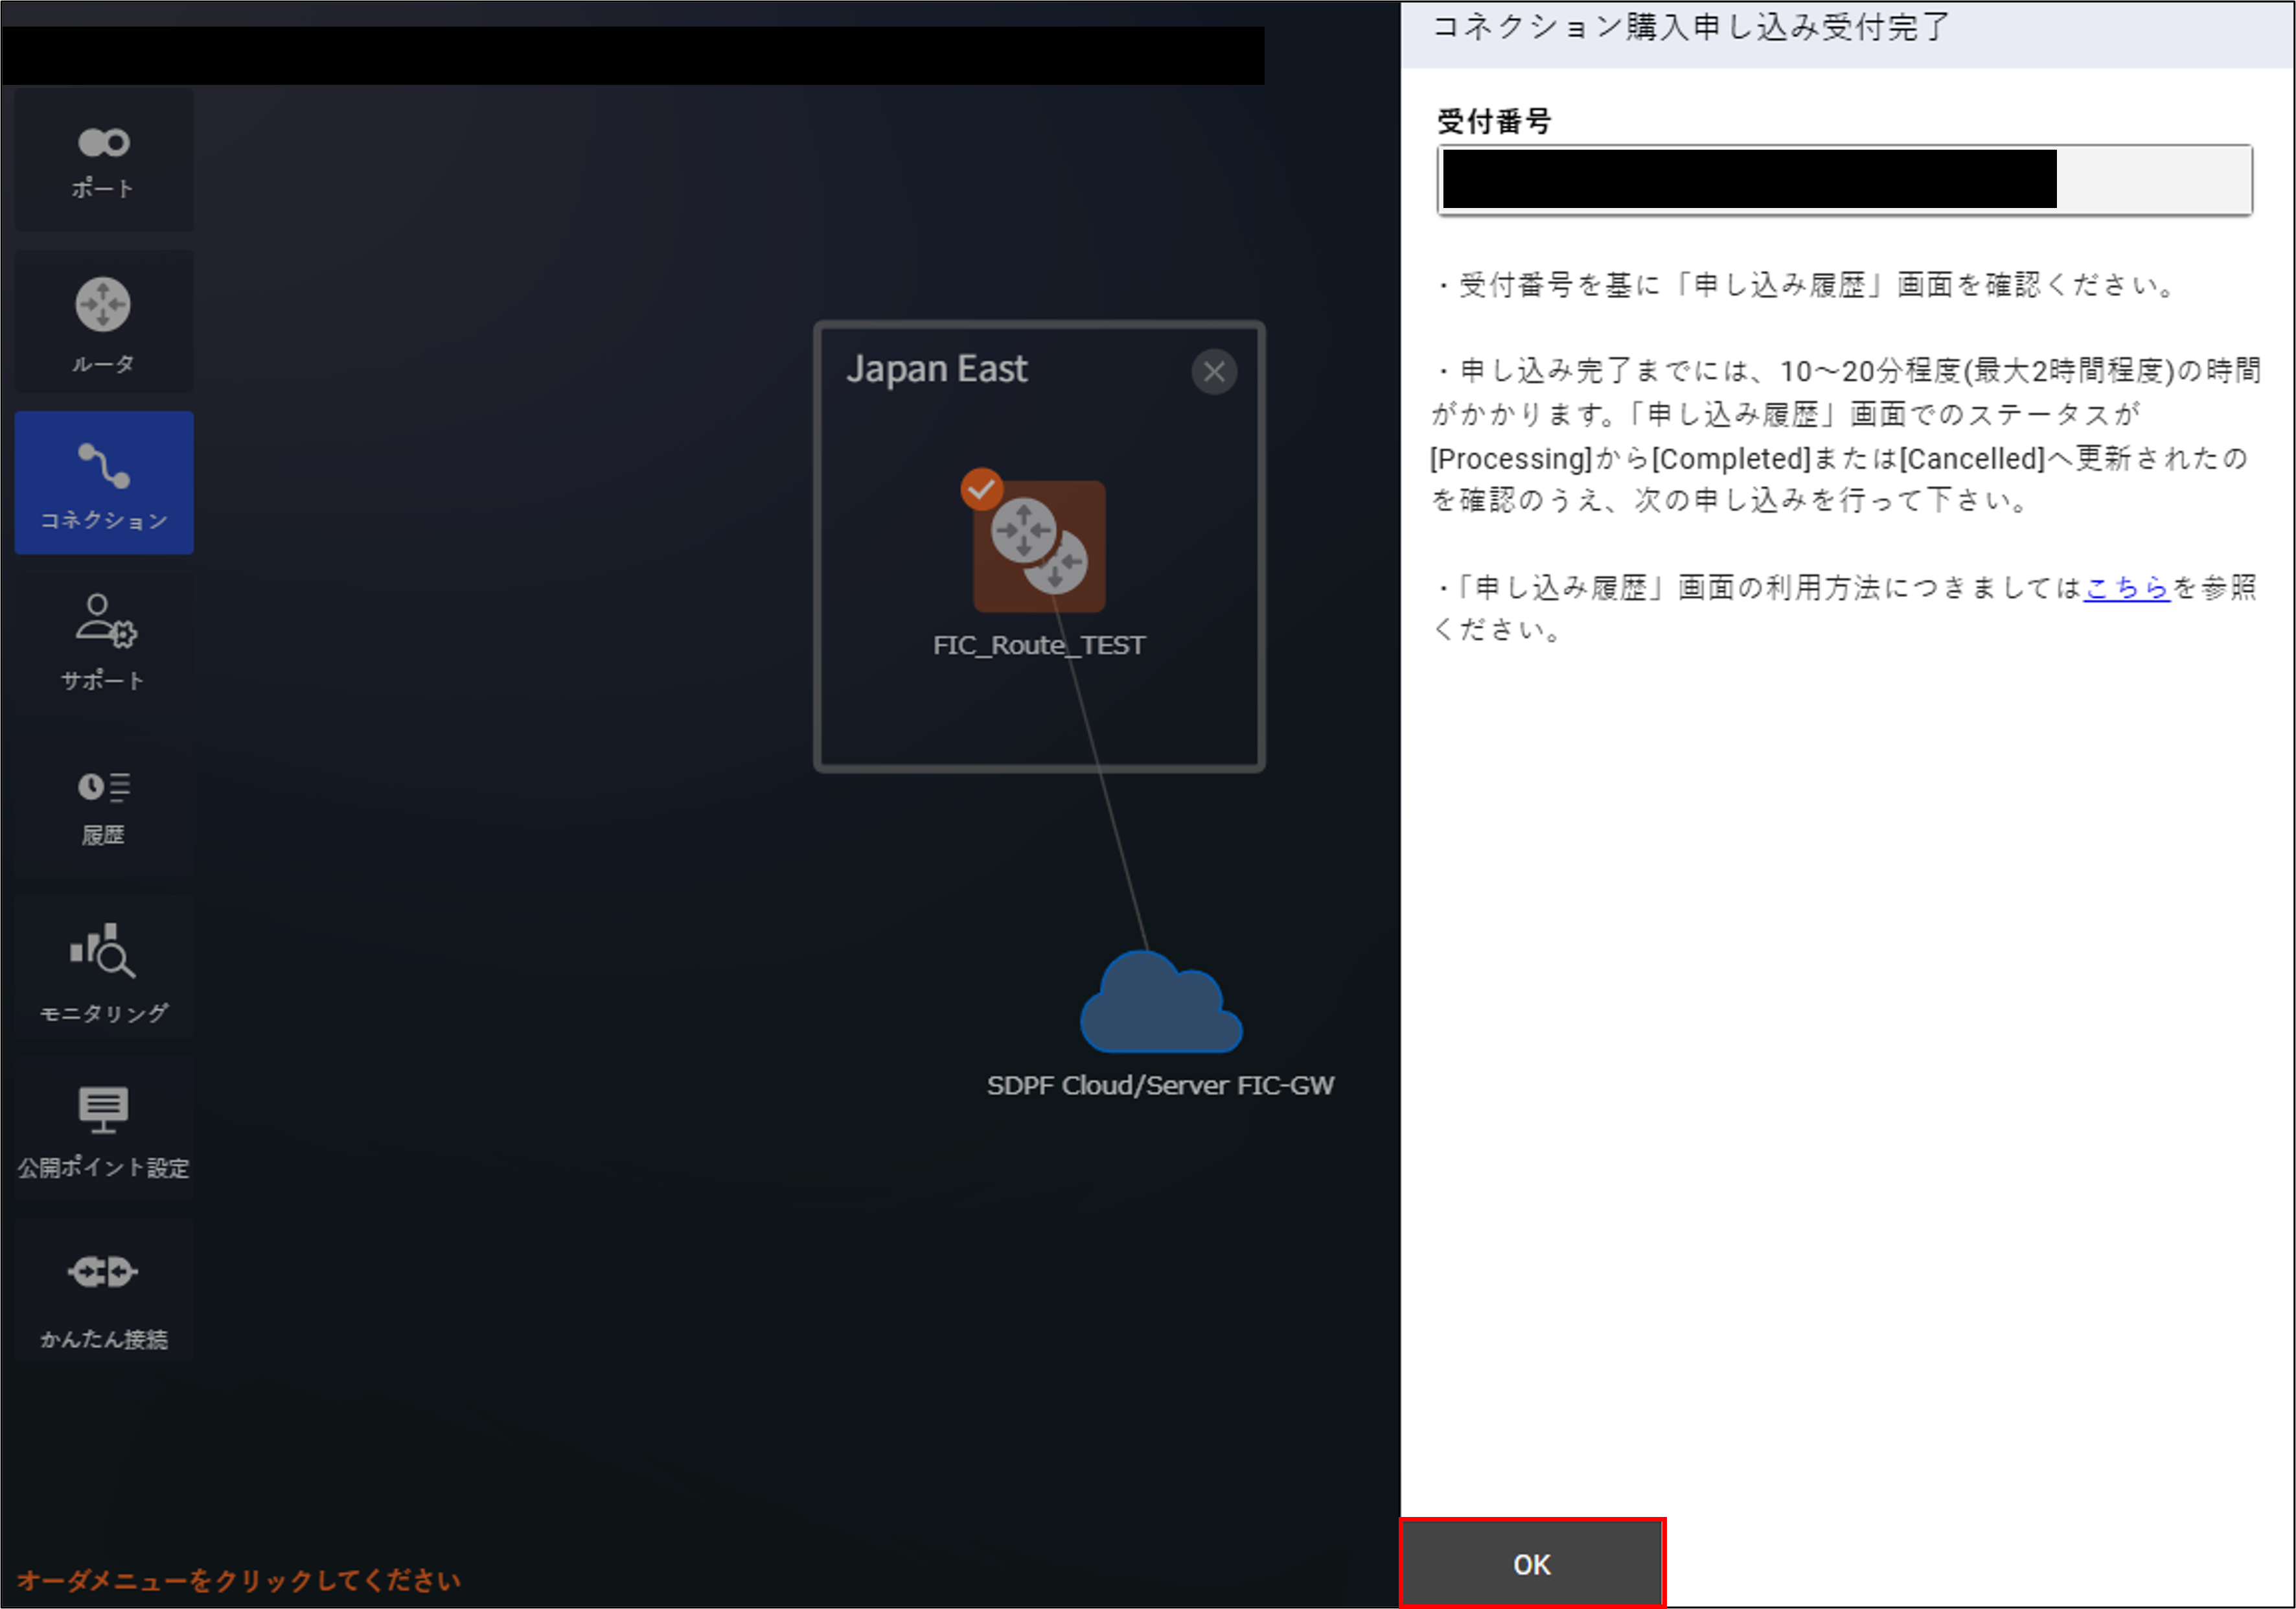Click the Japan East panel title
This screenshot has height=1609, width=2296.
tap(936, 369)
